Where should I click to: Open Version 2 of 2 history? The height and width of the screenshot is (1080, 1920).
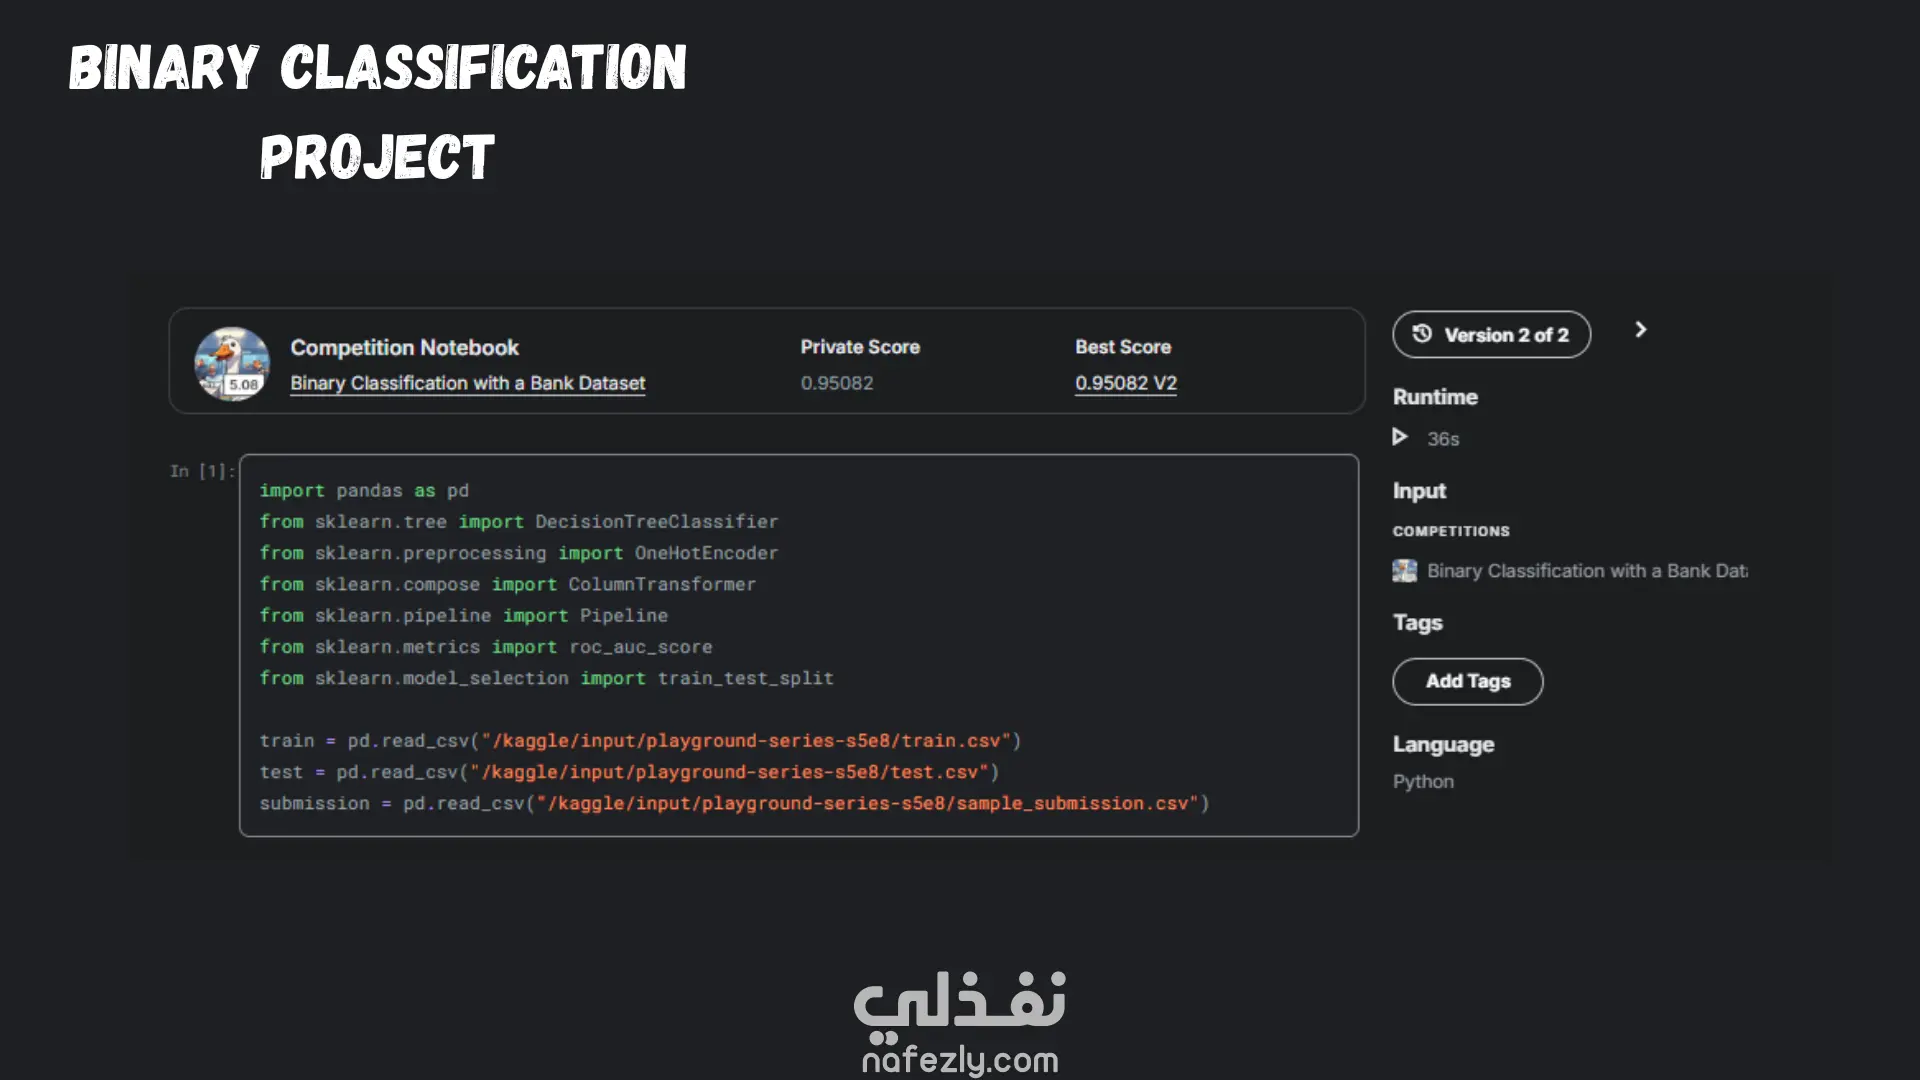click(1505, 335)
